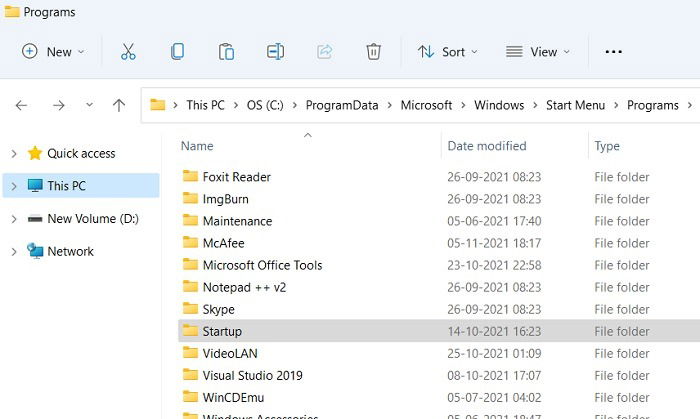
Task: Select Quick access label in navigation pane
Action: pyautogui.click(x=81, y=153)
